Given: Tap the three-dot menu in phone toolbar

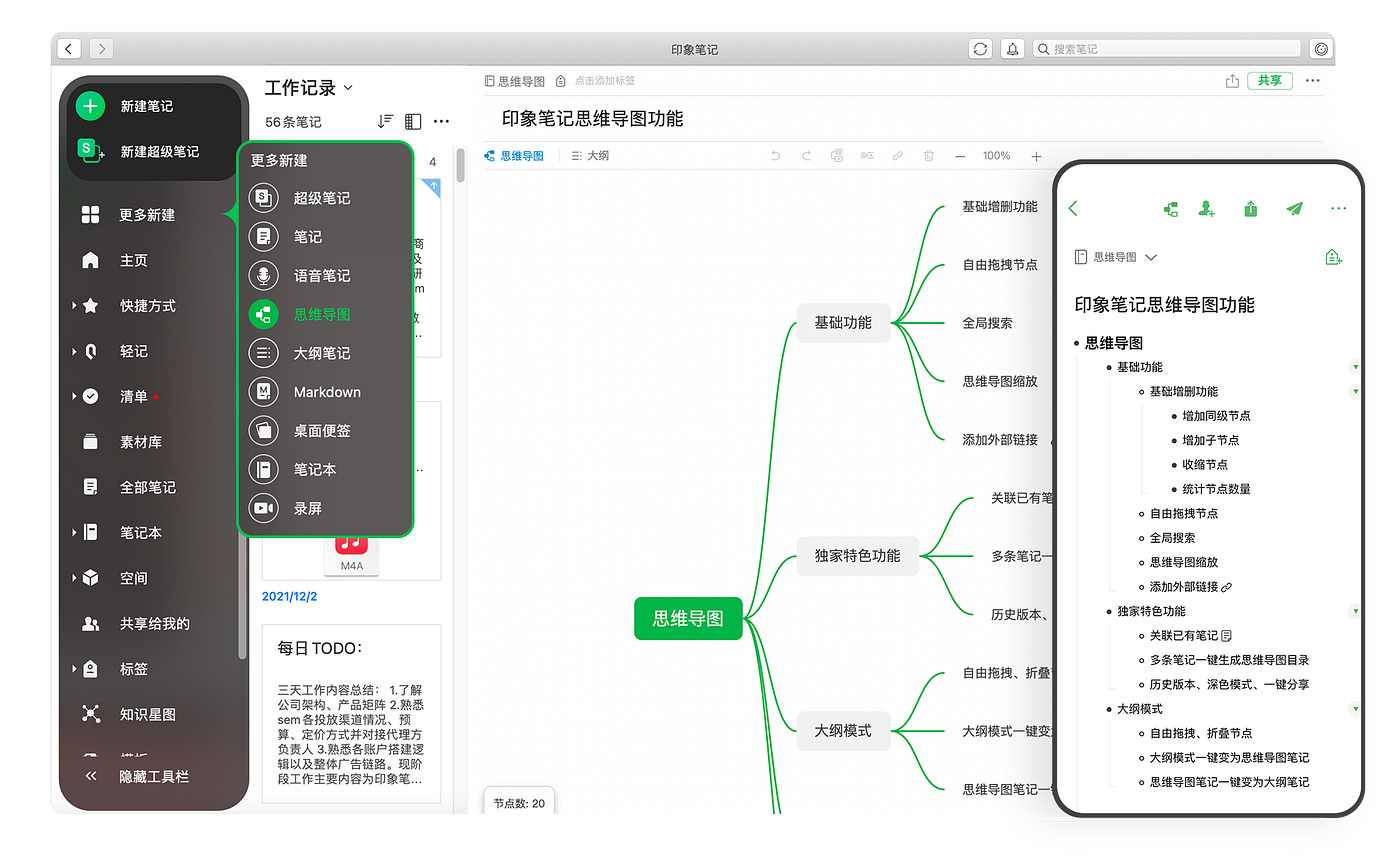Looking at the screenshot, I should [1339, 209].
